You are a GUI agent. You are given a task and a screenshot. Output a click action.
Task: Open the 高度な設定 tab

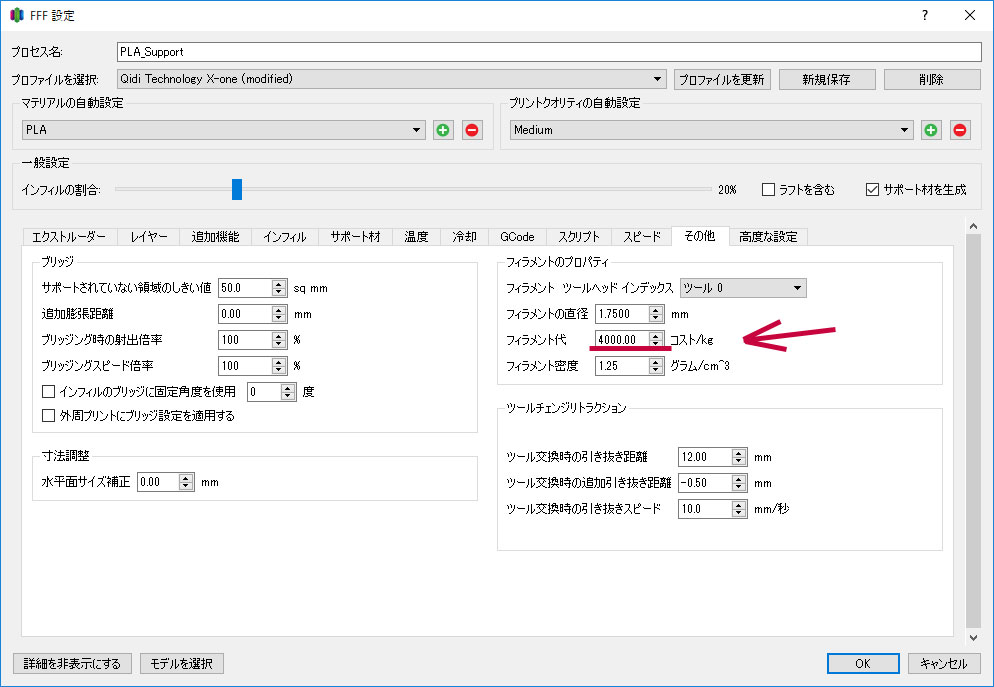(x=768, y=237)
